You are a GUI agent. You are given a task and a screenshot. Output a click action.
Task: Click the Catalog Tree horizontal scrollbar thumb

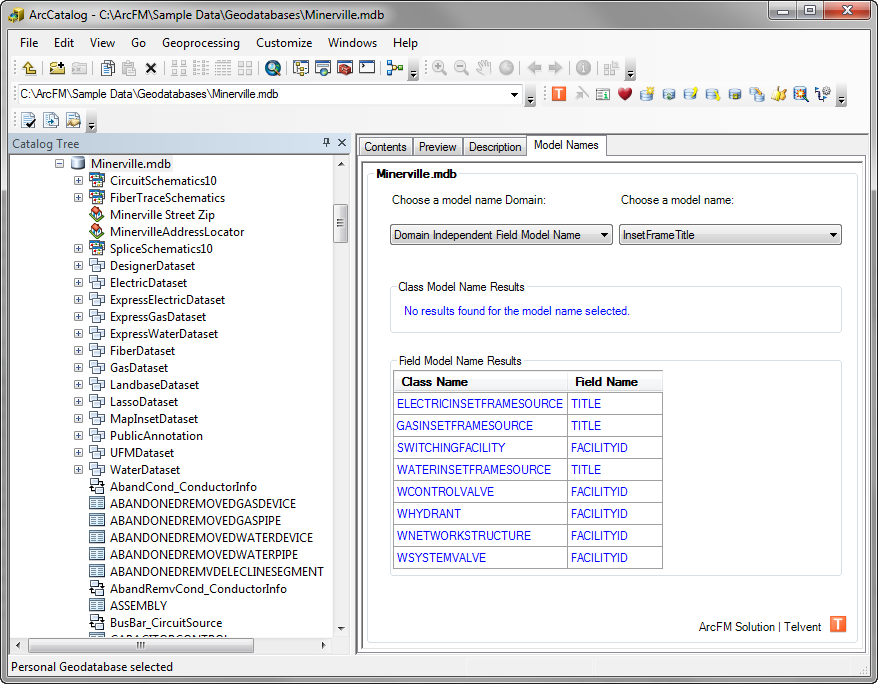(x=141, y=645)
